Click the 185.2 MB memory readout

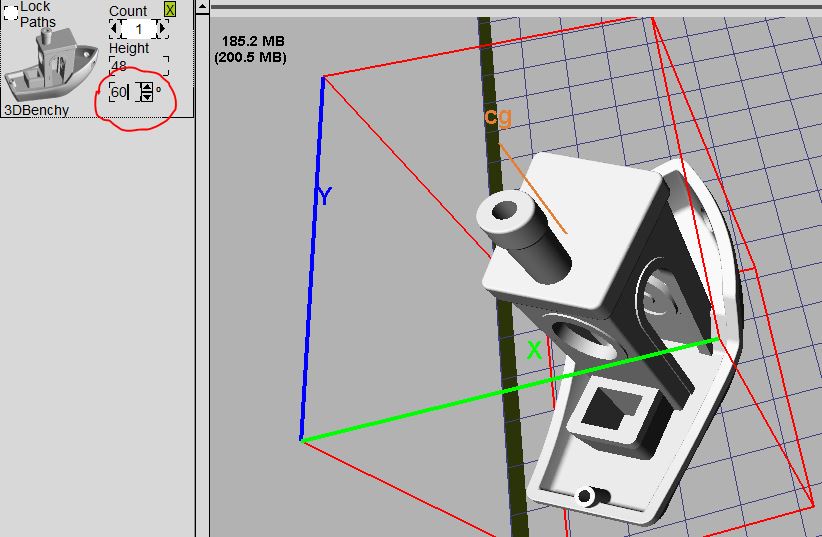click(x=253, y=41)
